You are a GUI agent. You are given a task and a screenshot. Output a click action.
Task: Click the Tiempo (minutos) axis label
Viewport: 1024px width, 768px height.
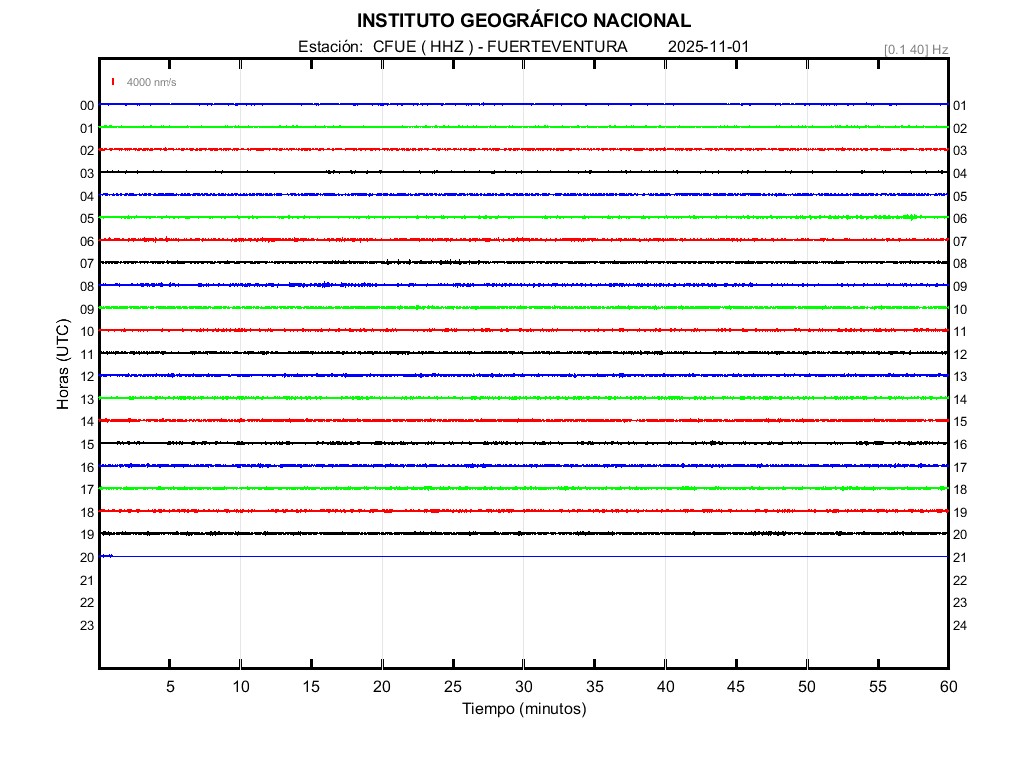coord(523,709)
